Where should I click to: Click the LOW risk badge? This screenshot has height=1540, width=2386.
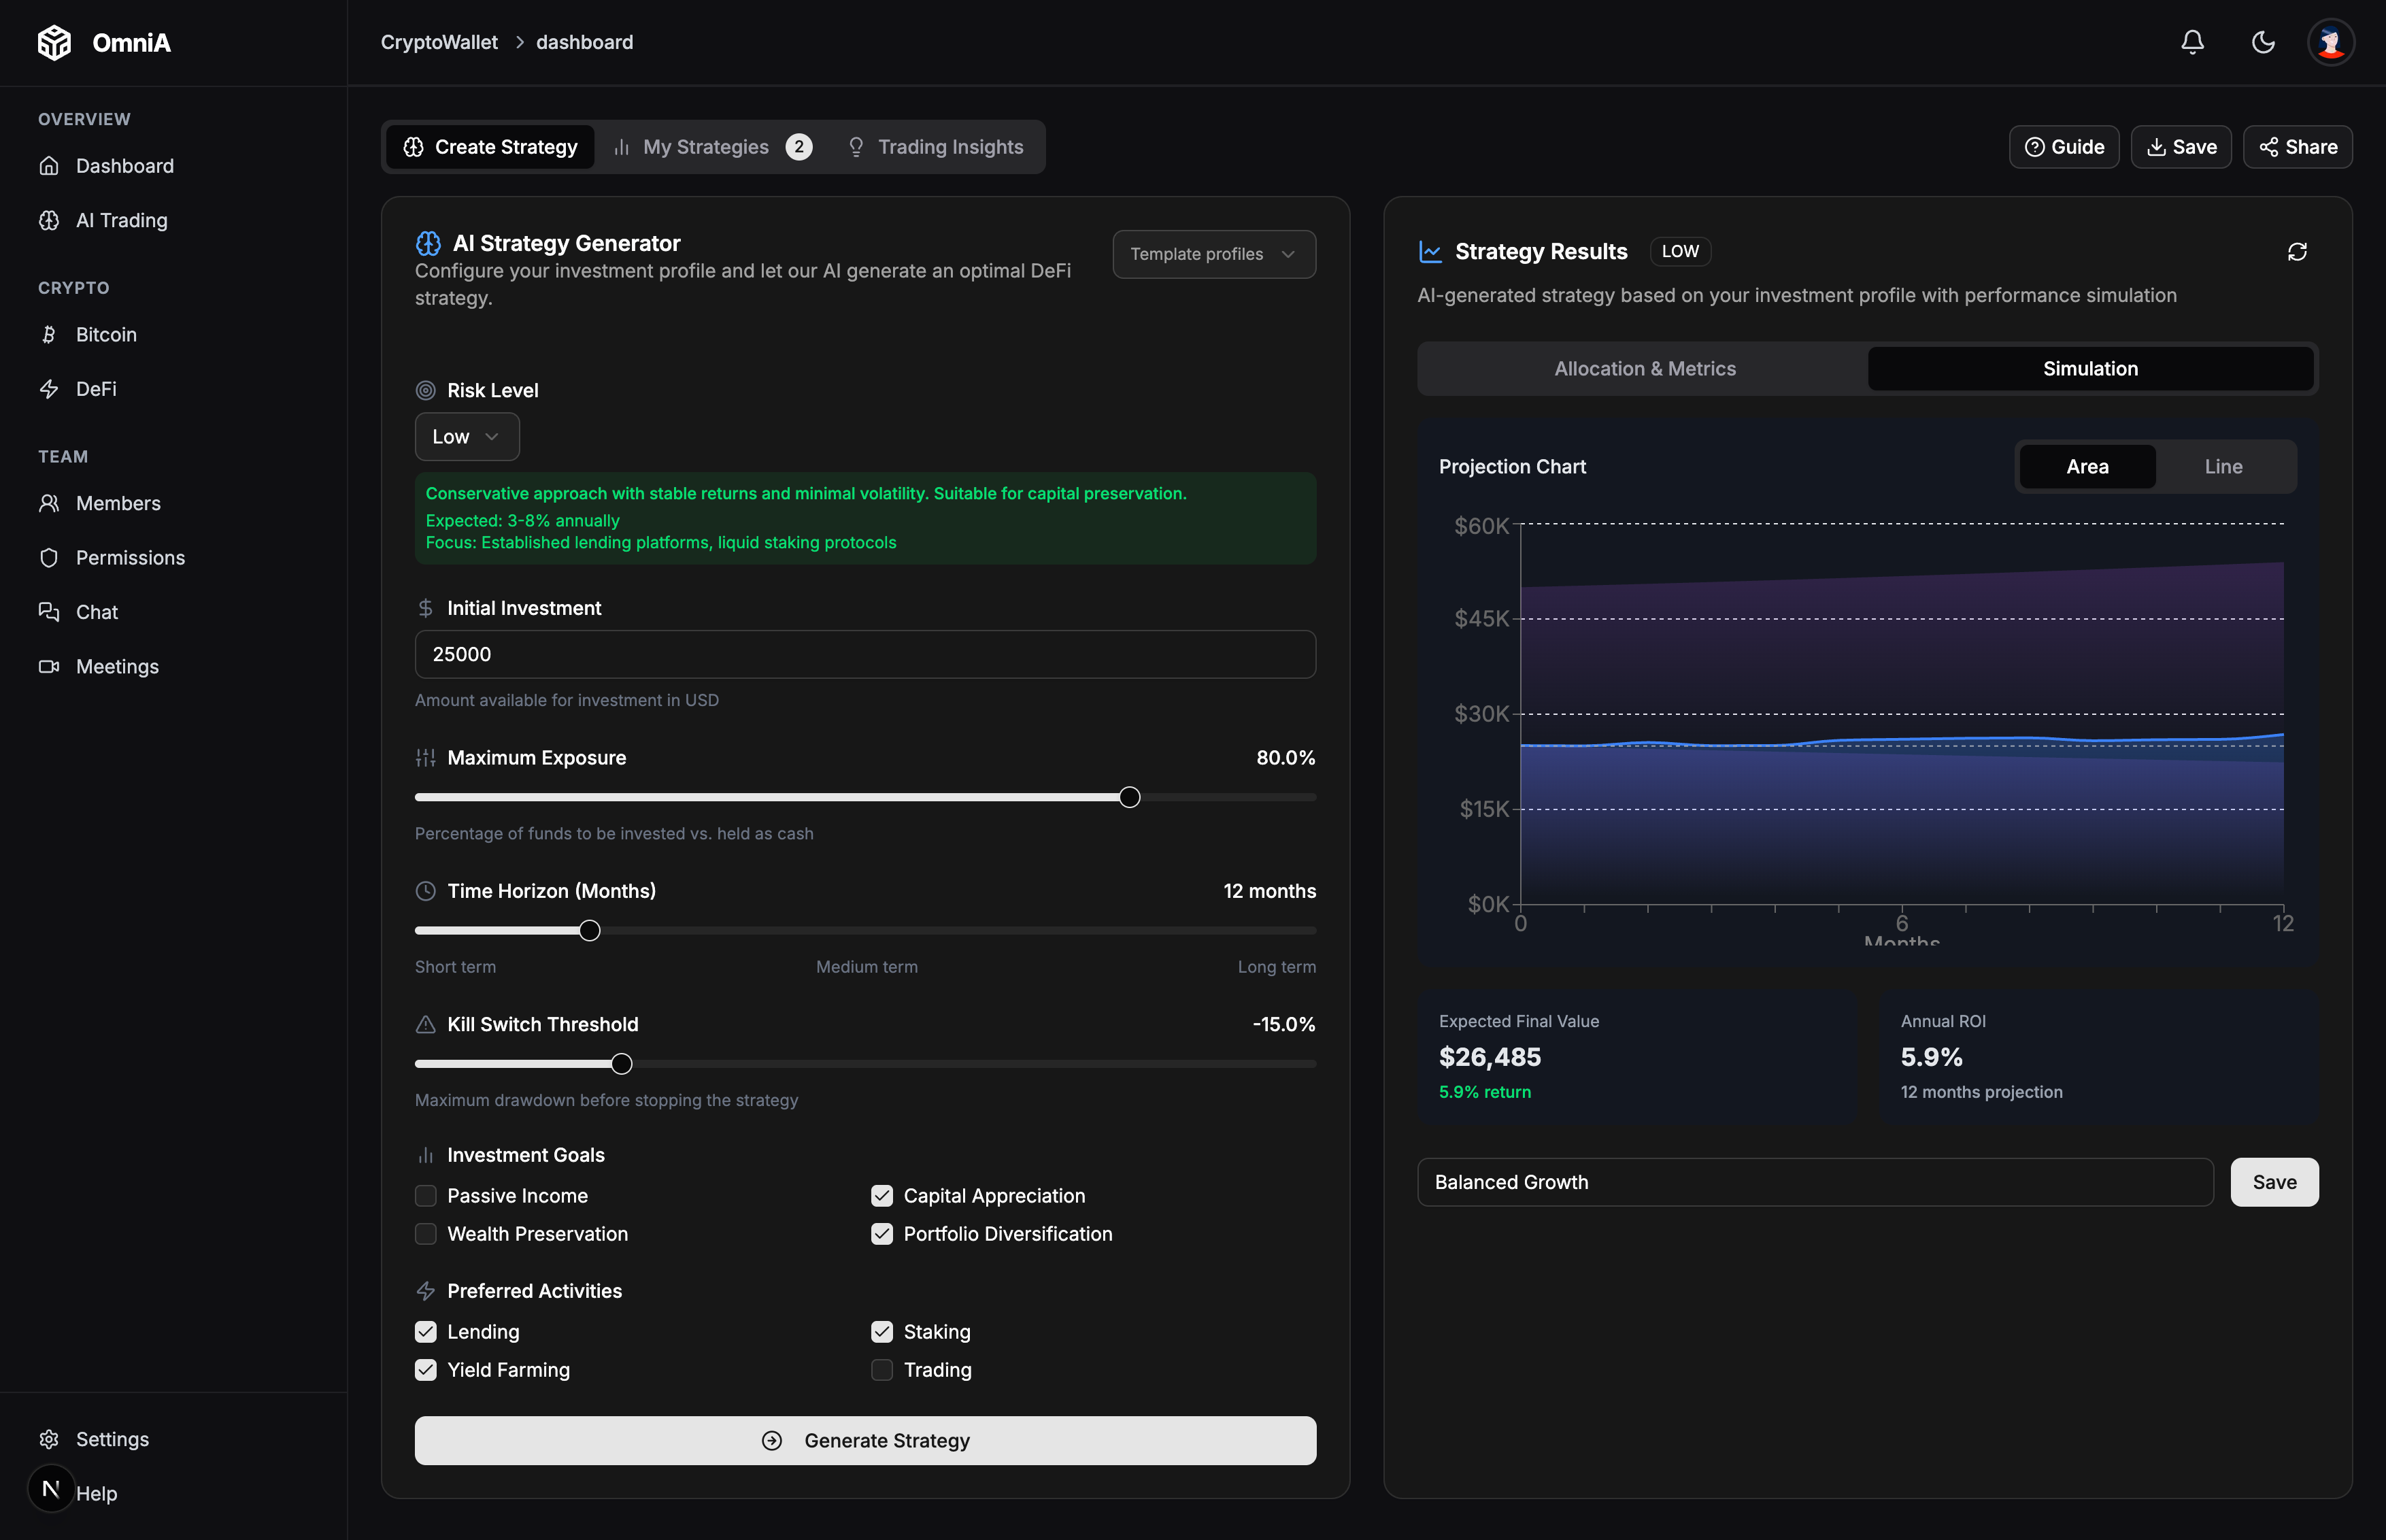click(x=1680, y=252)
